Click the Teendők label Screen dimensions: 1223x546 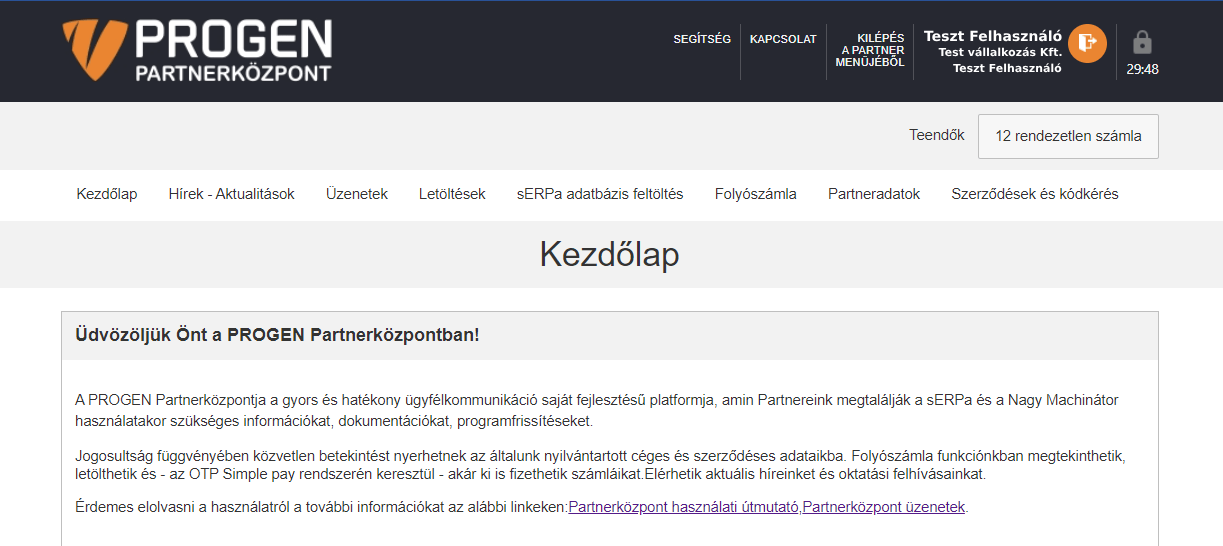pyautogui.click(x=937, y=135)
